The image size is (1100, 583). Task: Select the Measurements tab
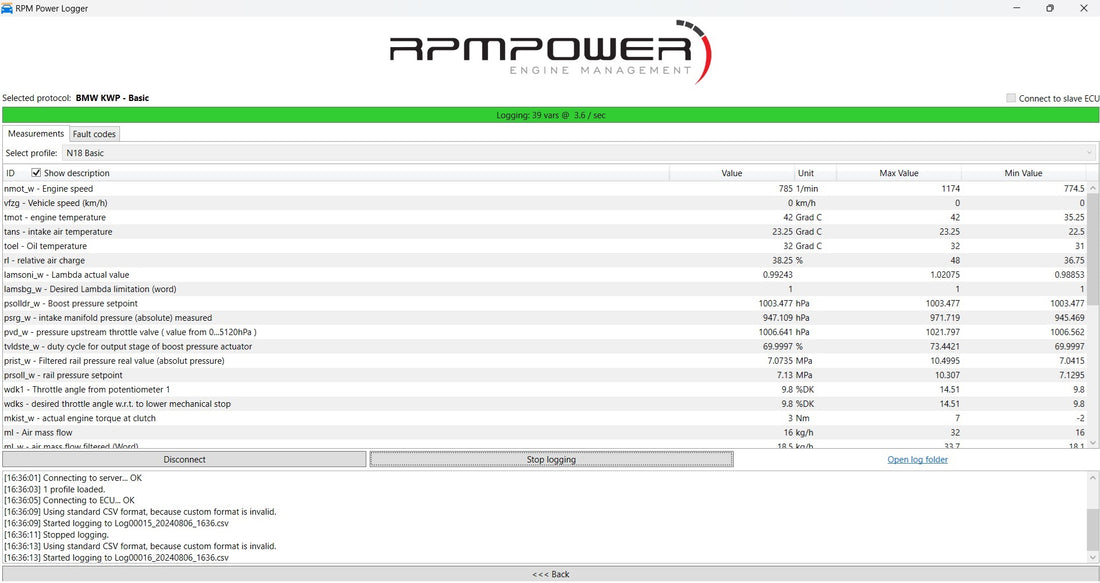point(36,133)
